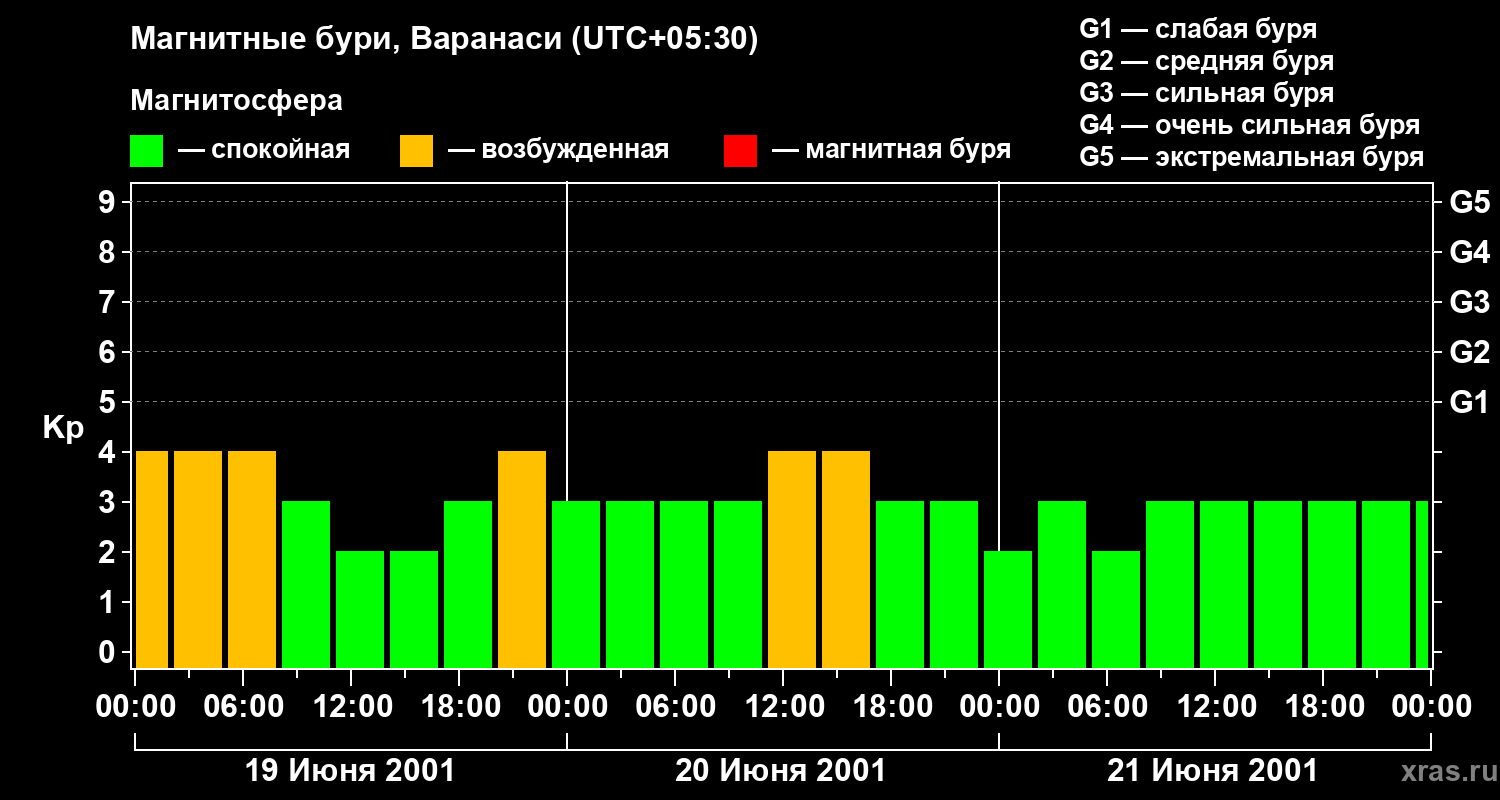Click the '06:00' time label under 19 June
This screenshot has width=1500, height=800.
click(x=243, y=706)
